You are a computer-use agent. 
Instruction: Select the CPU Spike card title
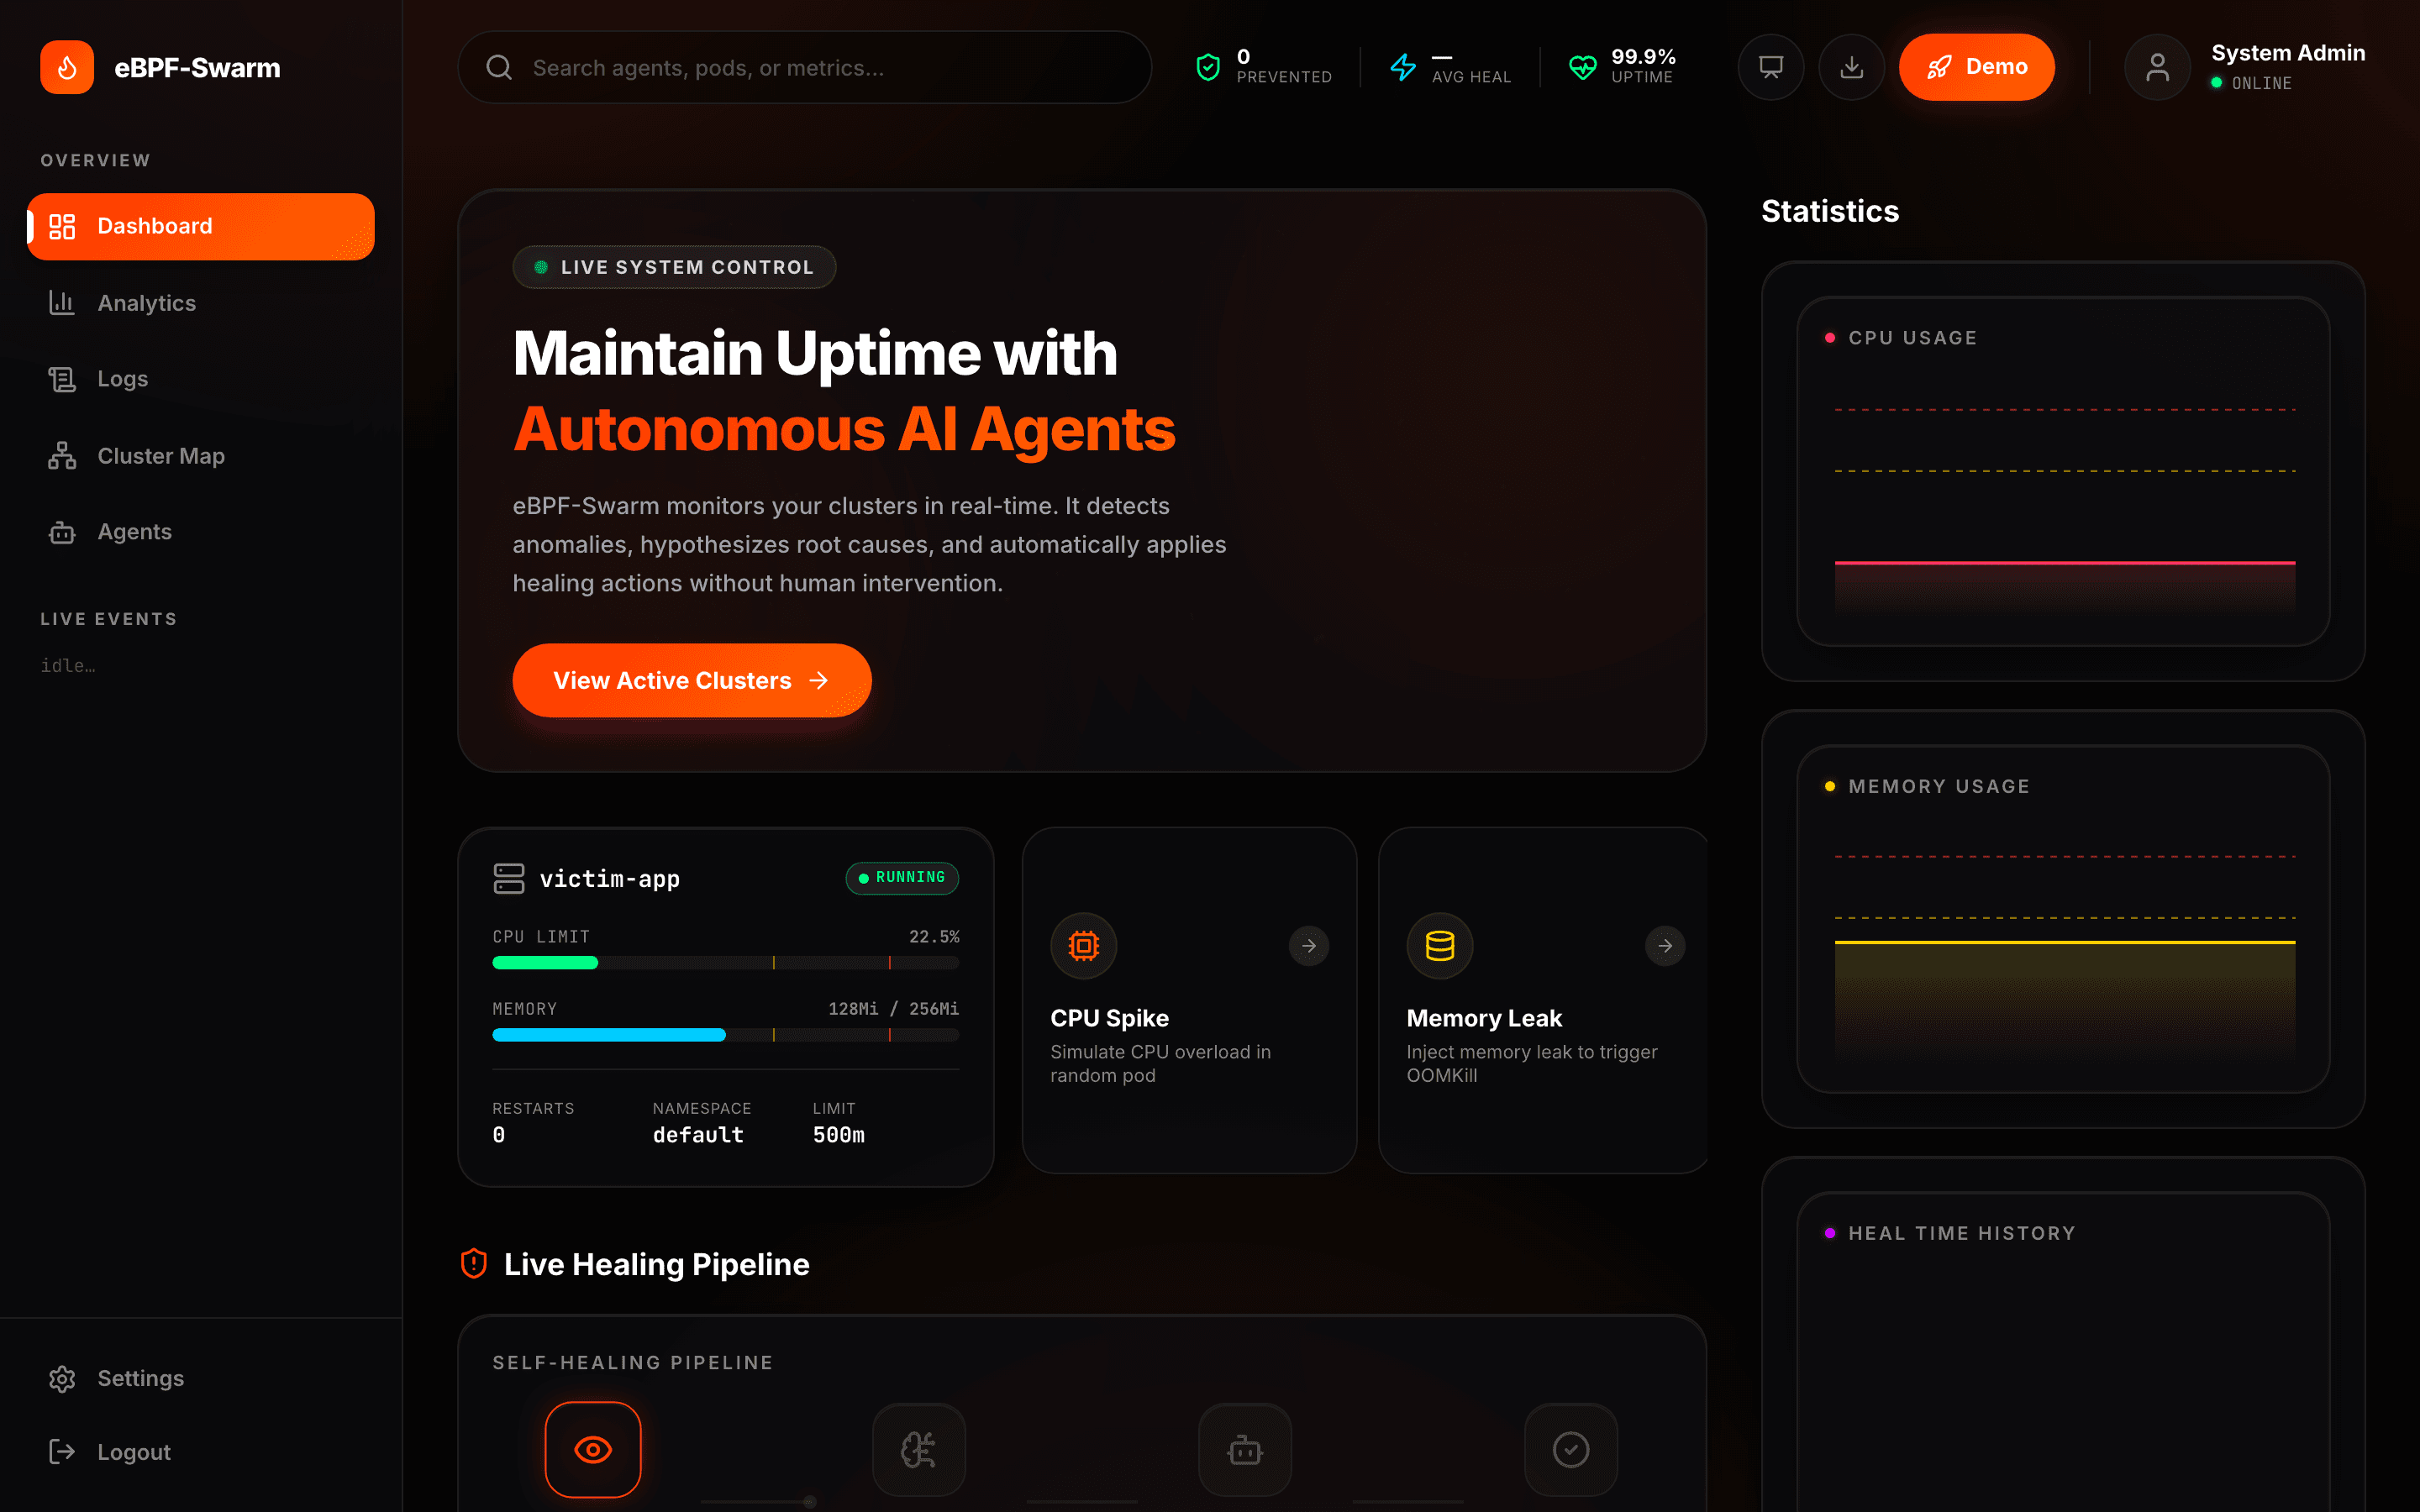[x=1109, y=1018]
